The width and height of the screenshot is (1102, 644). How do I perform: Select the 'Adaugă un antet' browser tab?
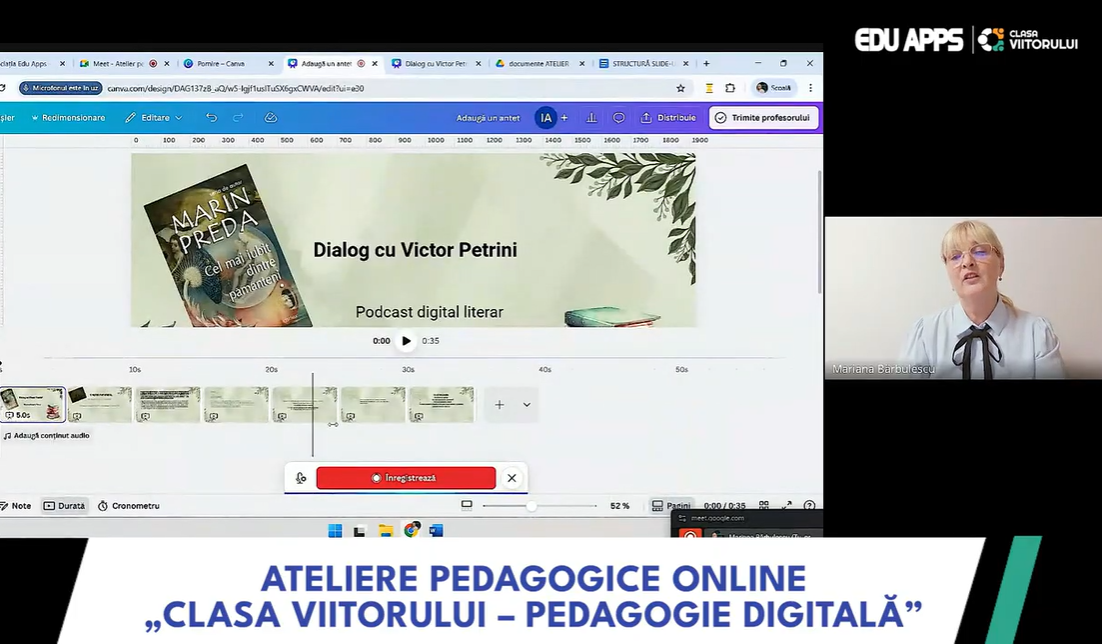(328, 63)
